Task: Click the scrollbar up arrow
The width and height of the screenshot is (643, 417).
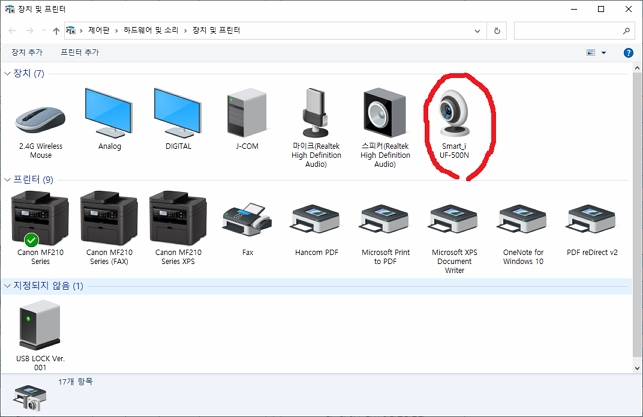Action: pyautogui.click(x=637, y=68)
